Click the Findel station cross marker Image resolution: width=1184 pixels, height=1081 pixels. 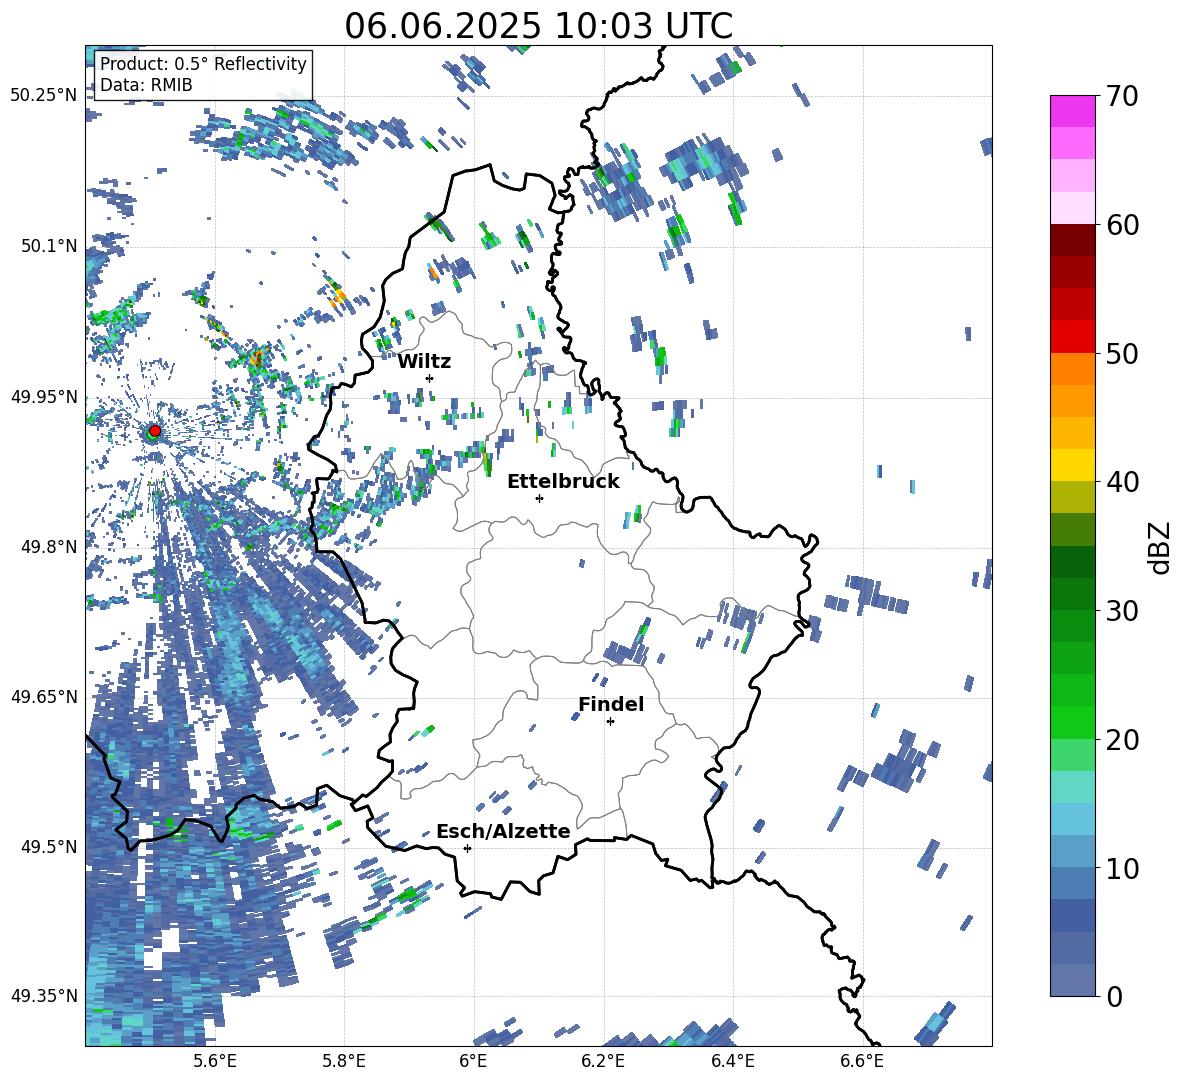pos(610,722)
